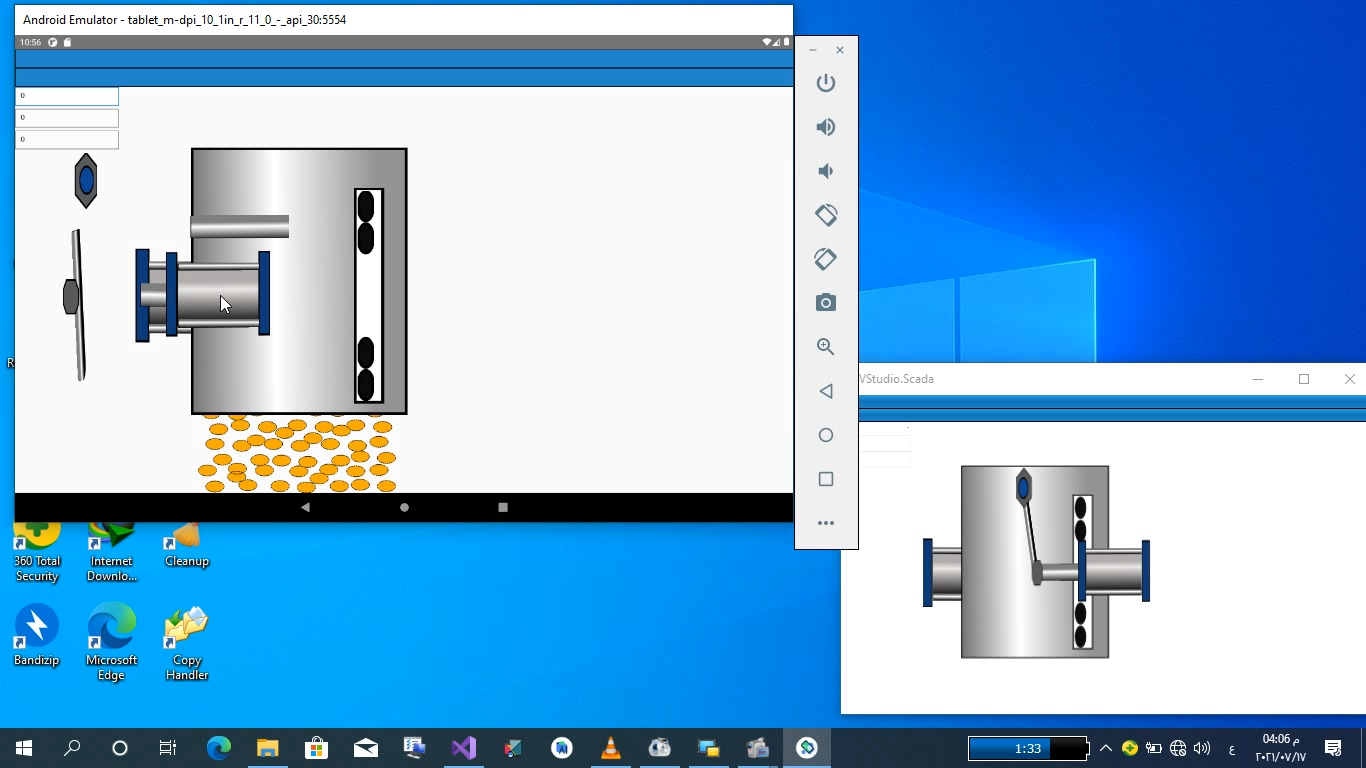
Task: Tap the Android back button in the black navigation bar
Action: point(305,507)
